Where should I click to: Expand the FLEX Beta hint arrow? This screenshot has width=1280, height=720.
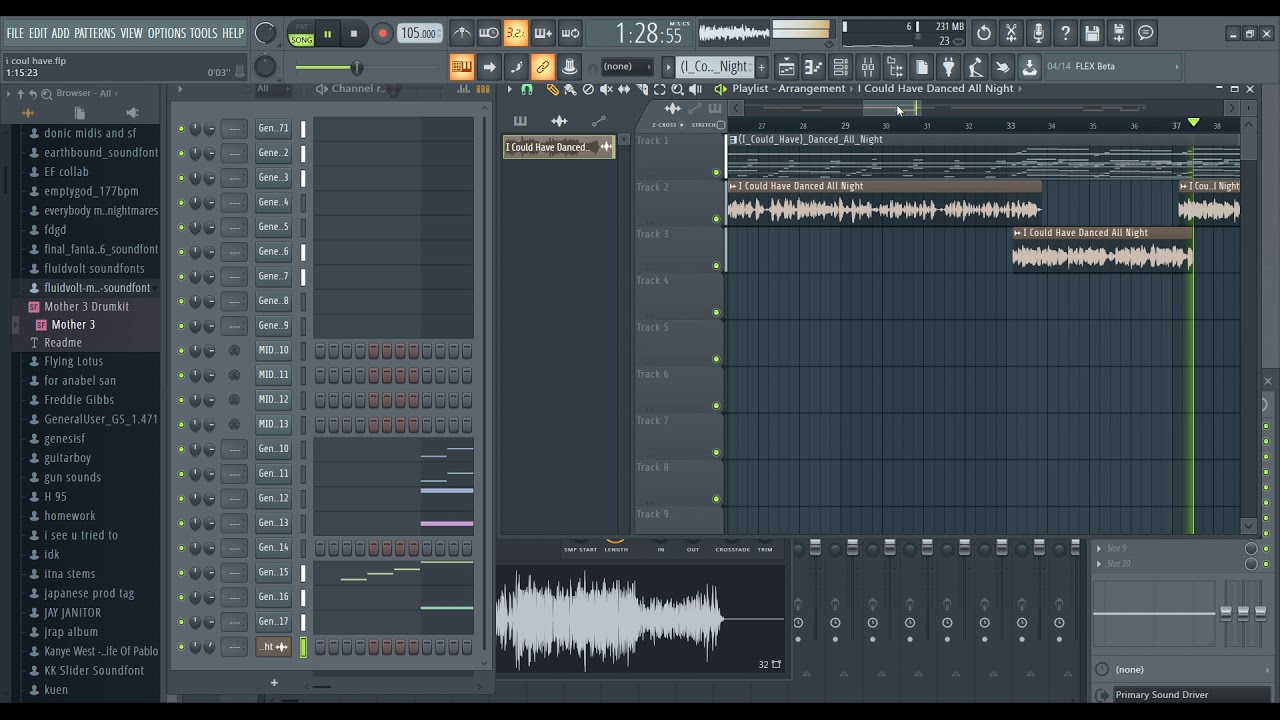[1176, 67]
